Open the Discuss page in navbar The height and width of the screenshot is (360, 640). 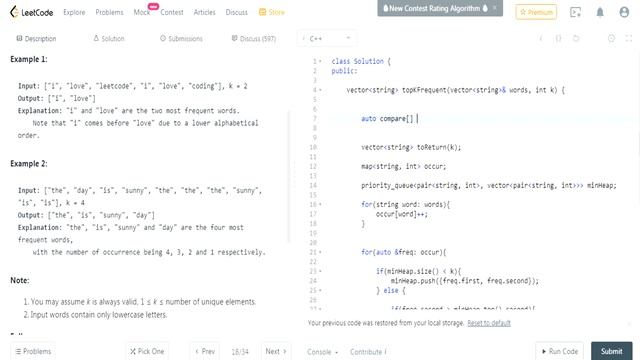coord(237,12)
